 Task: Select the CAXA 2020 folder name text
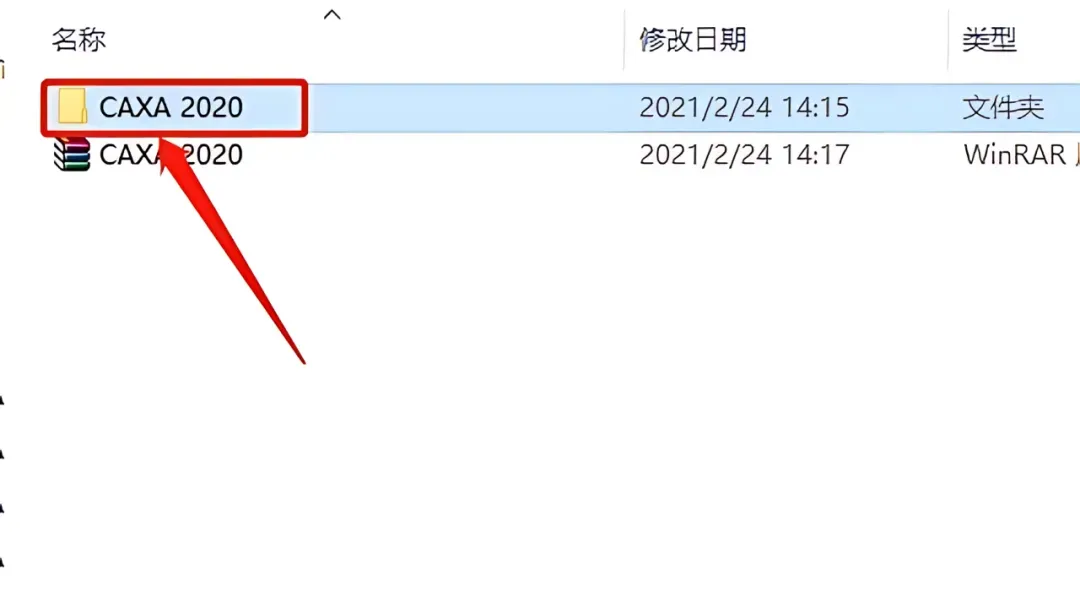click(x=171, y=107)
